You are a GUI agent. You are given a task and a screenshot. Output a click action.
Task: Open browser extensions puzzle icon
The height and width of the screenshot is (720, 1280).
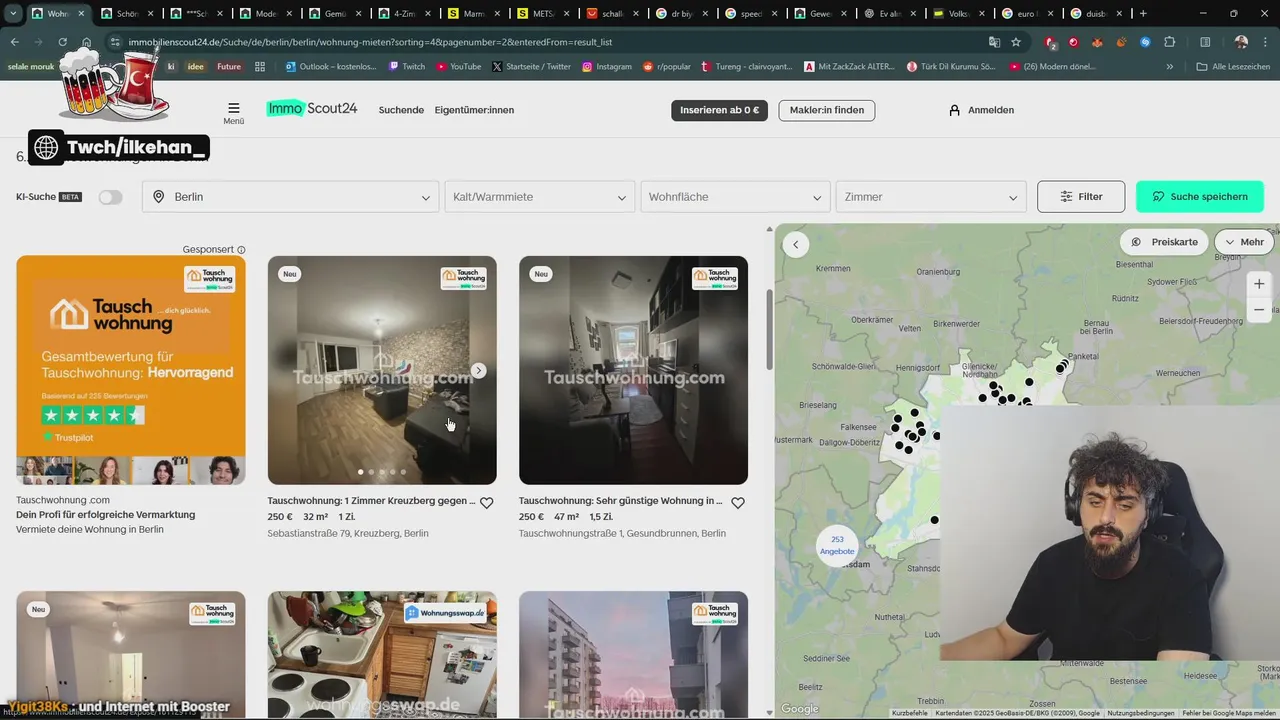pos(1169,42)
